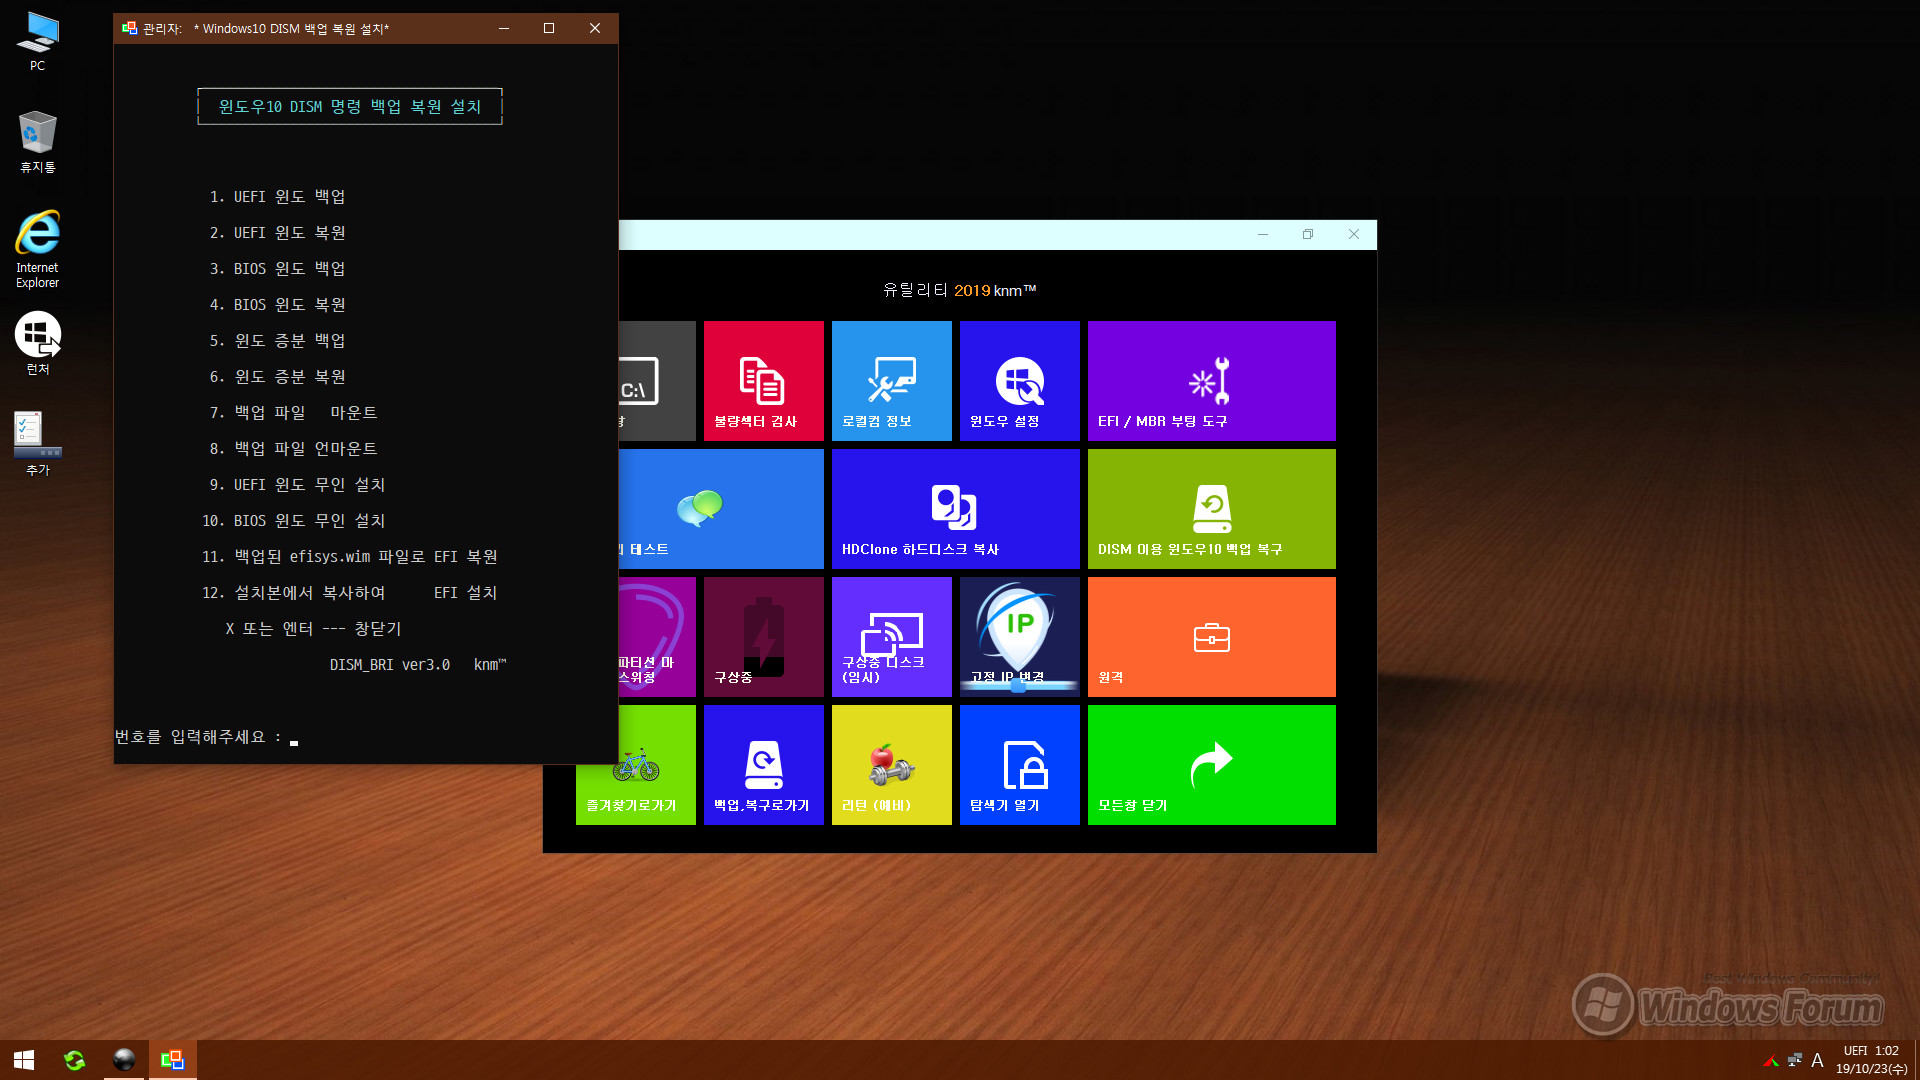
Task: Click the console prompt 번호를 입력해주세요
Action: point(198,737)
